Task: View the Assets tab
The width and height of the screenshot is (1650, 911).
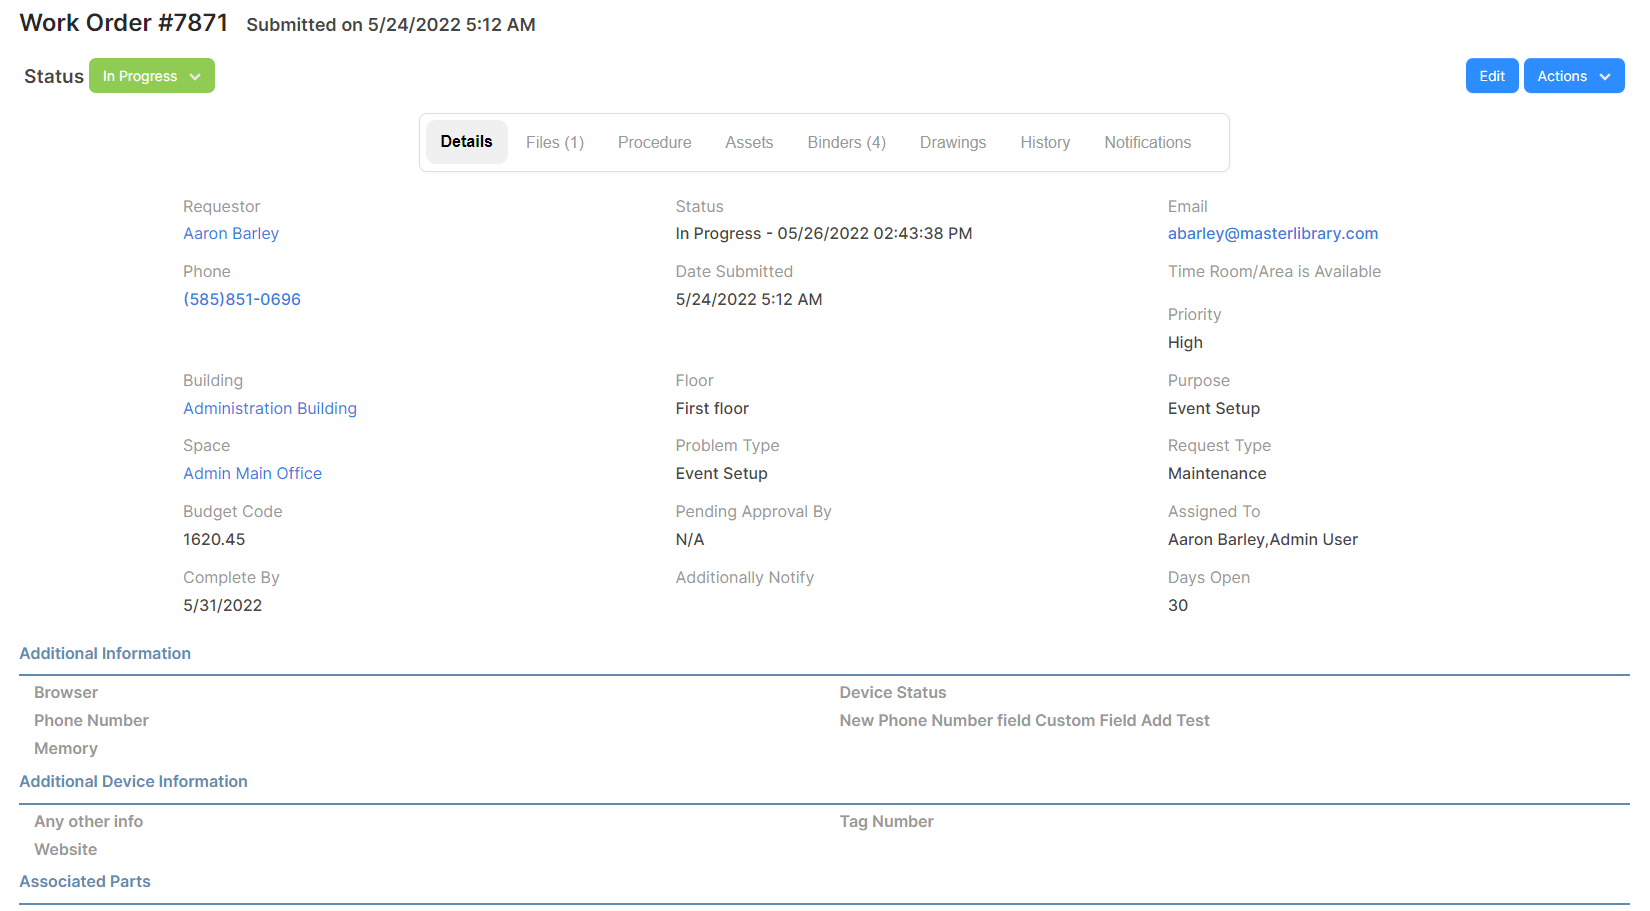Action: (748, 142)
